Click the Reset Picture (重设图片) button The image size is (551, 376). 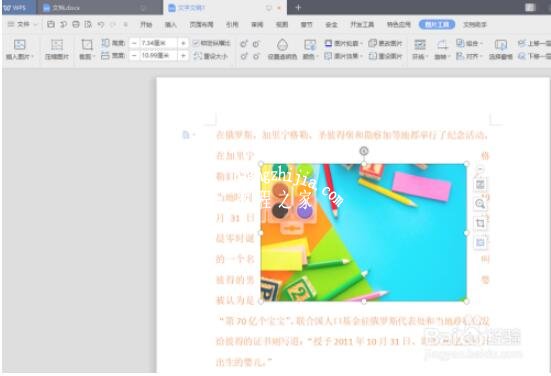[x=385, y=56]
